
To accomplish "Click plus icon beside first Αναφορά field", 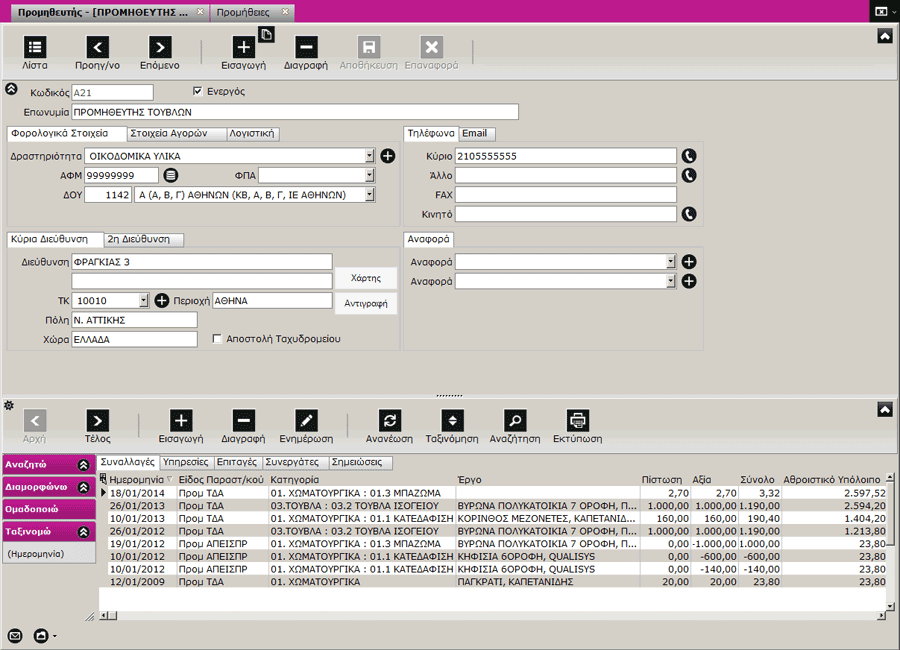I will click(689, 262).
